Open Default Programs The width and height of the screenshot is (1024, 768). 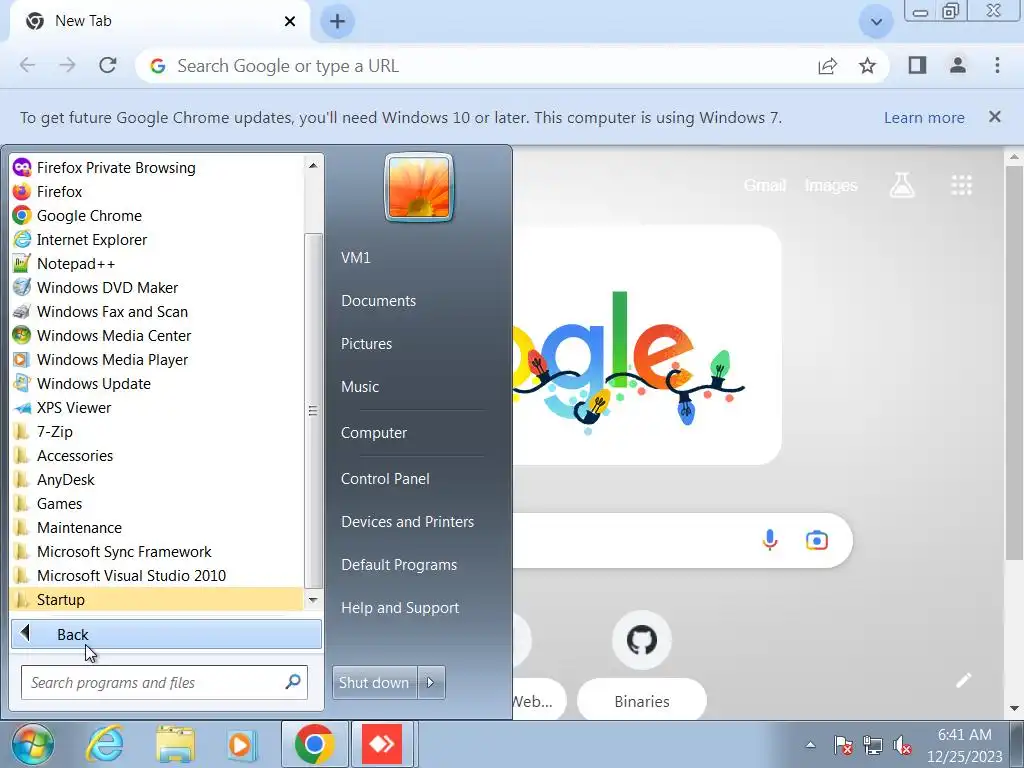click(399, 565)
